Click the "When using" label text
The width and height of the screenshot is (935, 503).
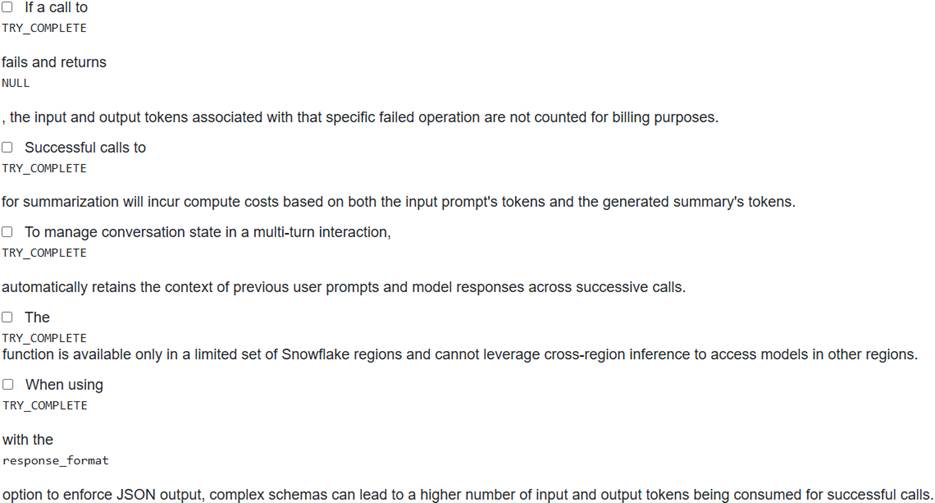pos(64,385)
